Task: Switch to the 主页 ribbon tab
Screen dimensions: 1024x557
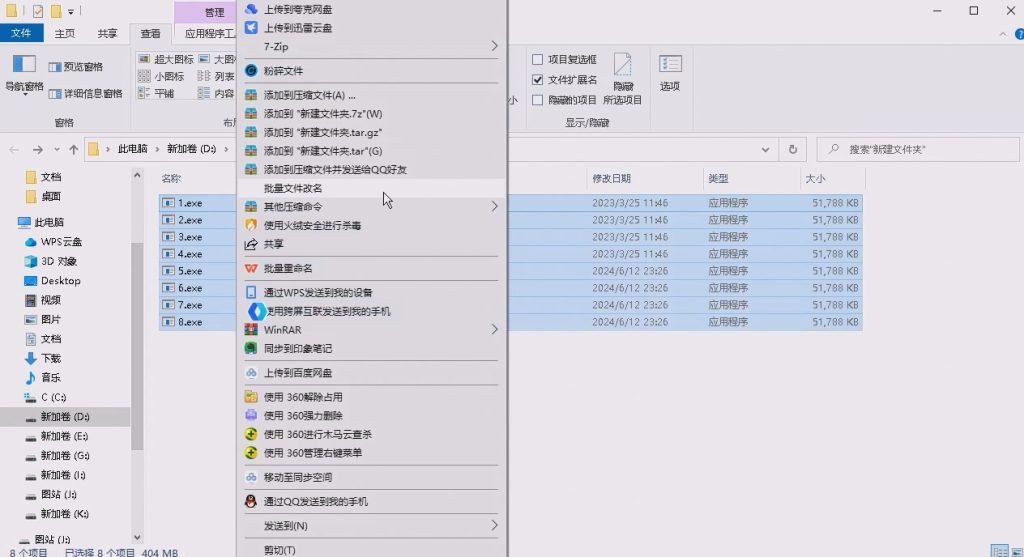Action: coord(65,33)
